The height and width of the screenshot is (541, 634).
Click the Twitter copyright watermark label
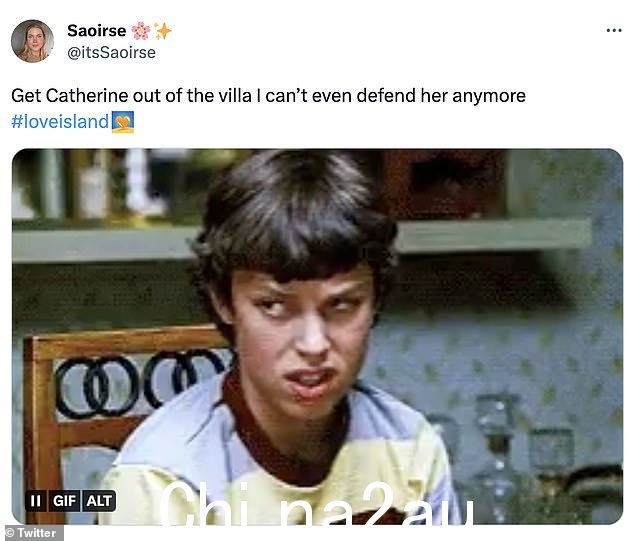pyautogui.click(x=32, y=533)
